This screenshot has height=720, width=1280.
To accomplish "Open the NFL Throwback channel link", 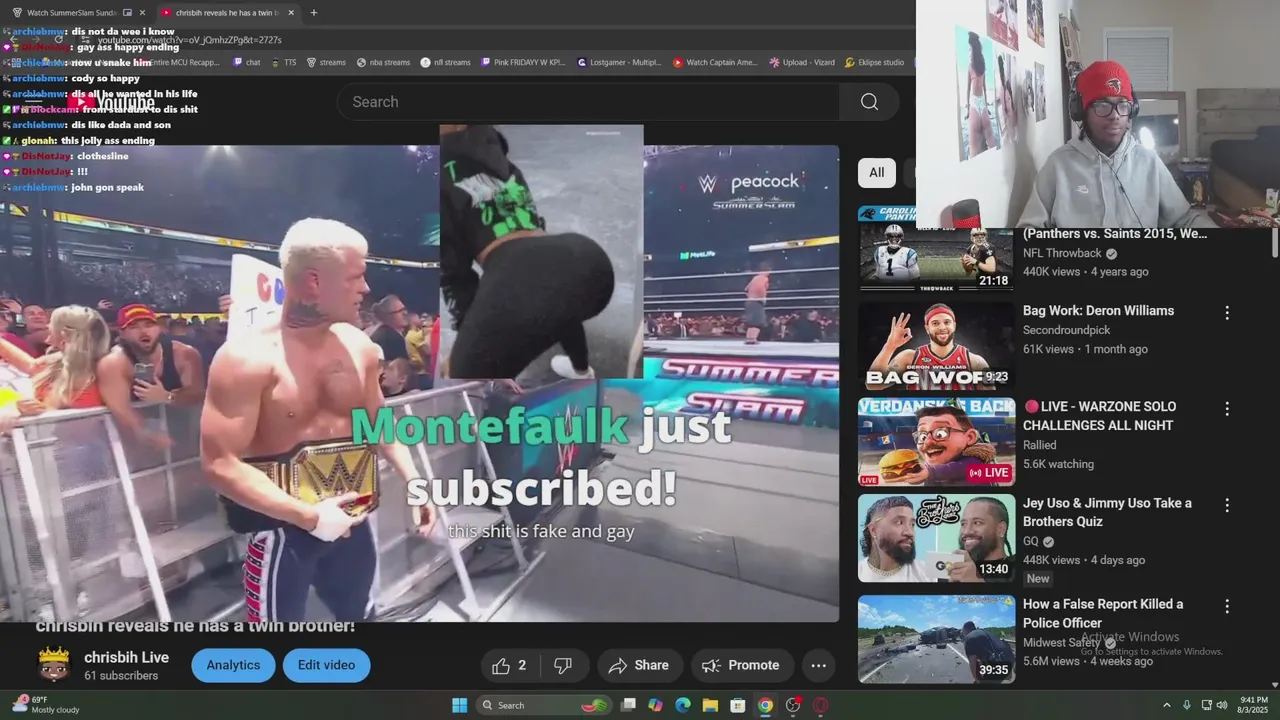I will tap(1062, 253).
